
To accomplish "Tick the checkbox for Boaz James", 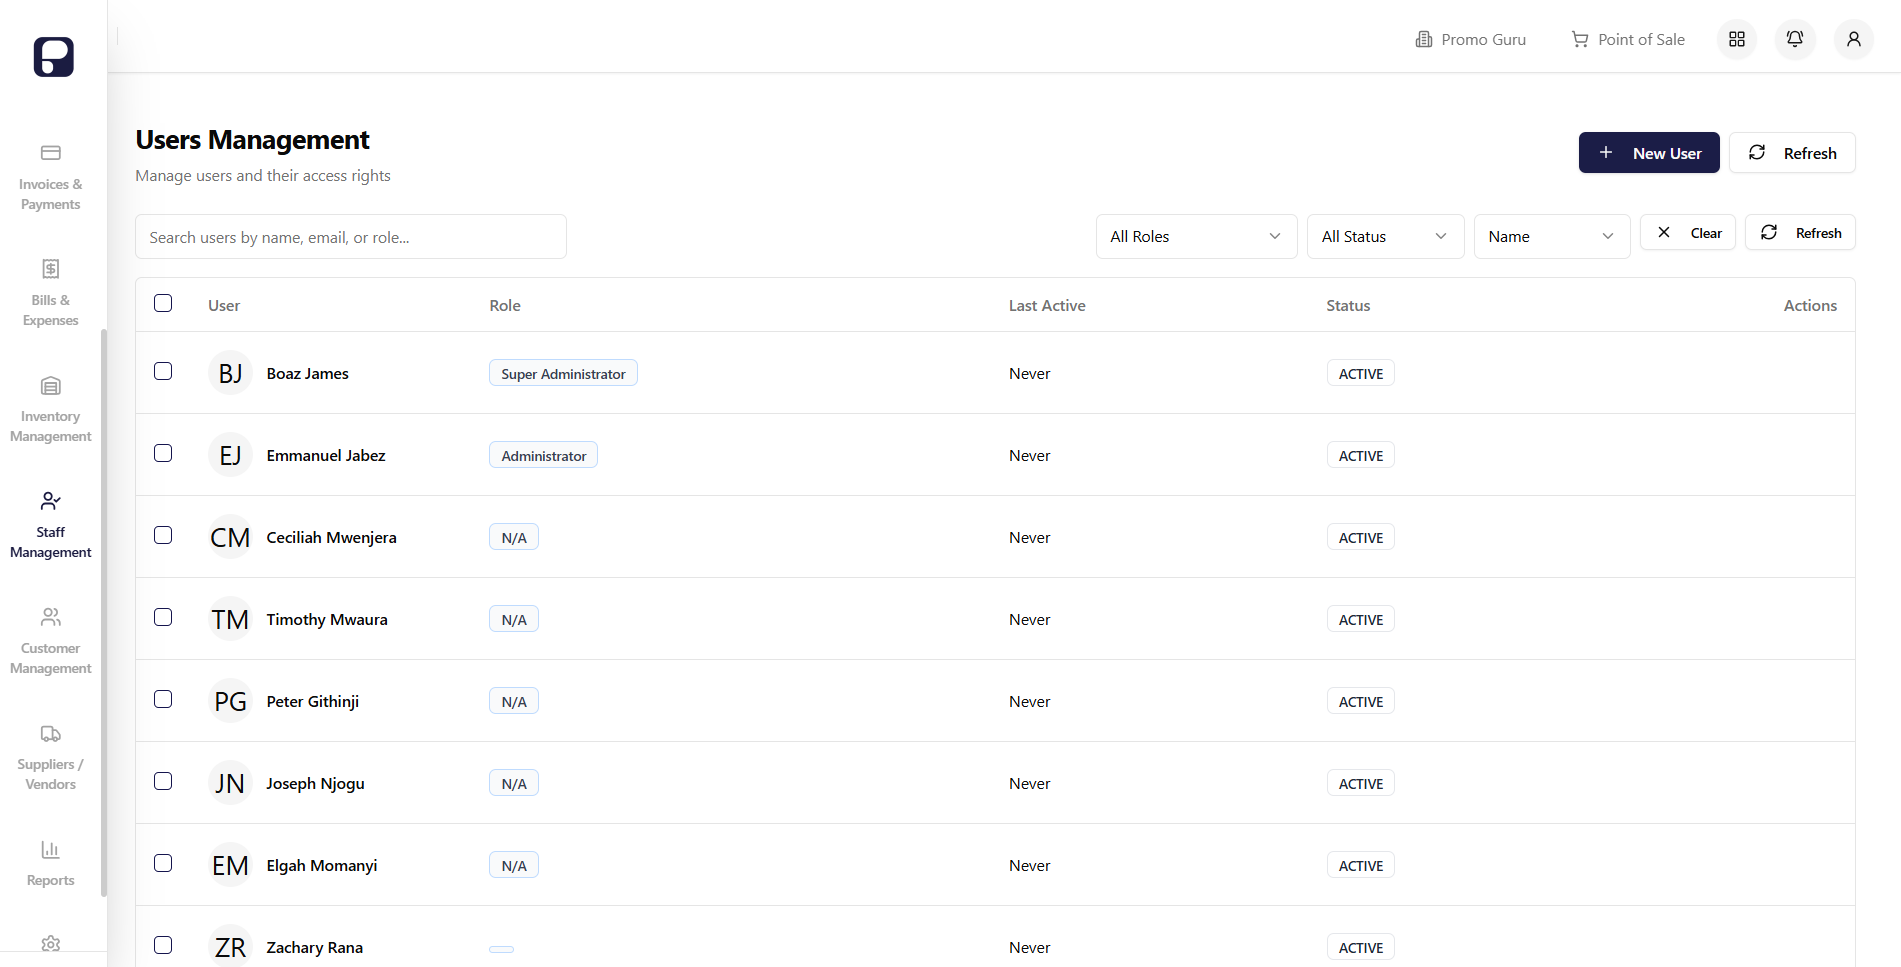I will 163,371.
